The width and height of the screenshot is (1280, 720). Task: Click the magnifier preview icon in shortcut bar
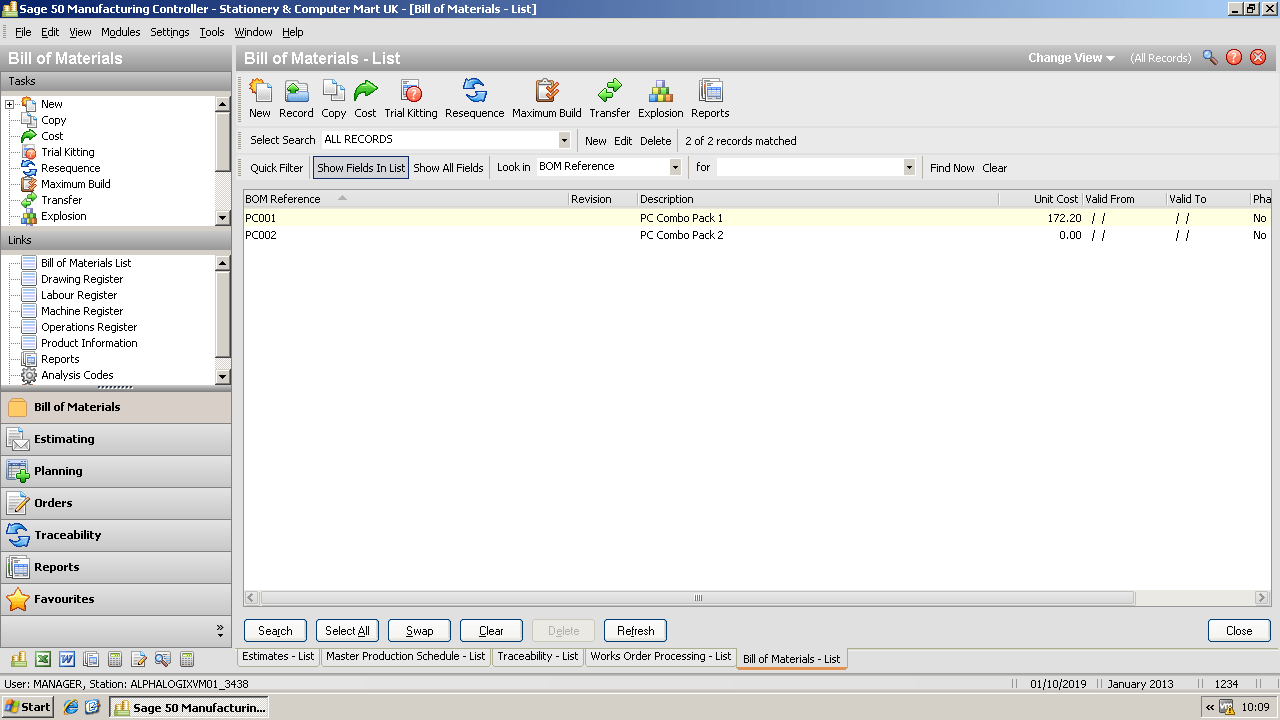tap(163, 659)
